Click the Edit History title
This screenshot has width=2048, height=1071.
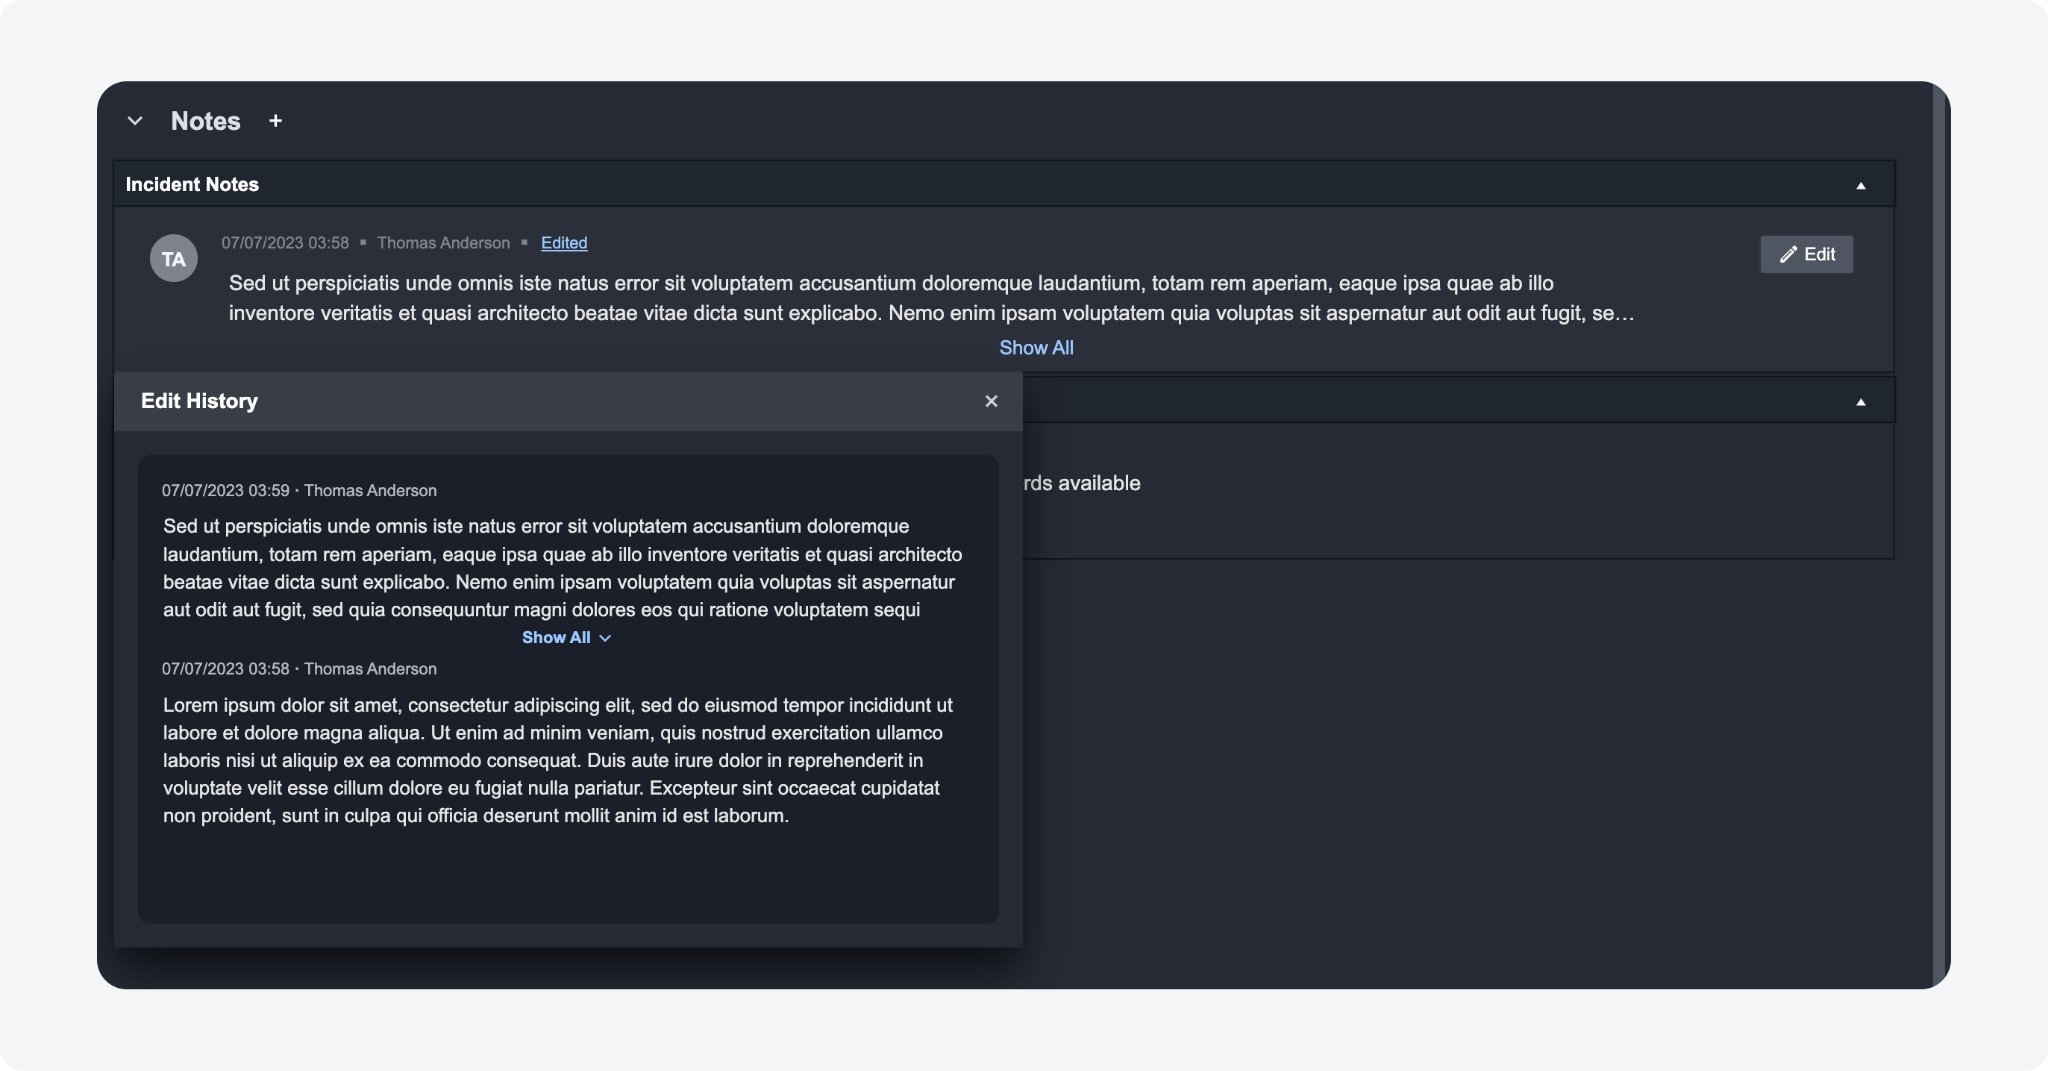(199, 401)
